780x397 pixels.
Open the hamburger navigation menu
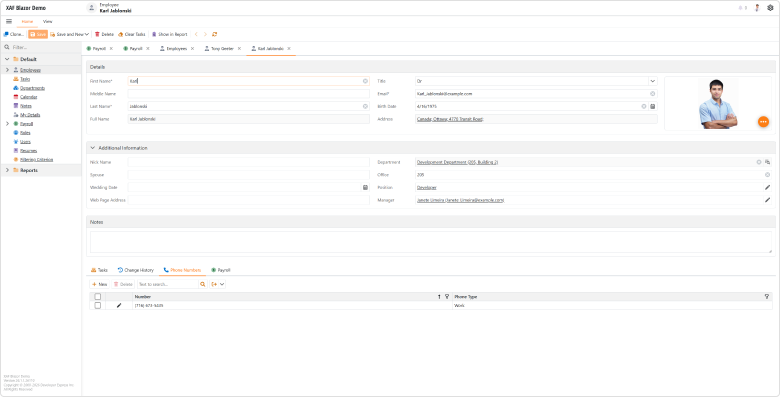(x=9, y=21)
